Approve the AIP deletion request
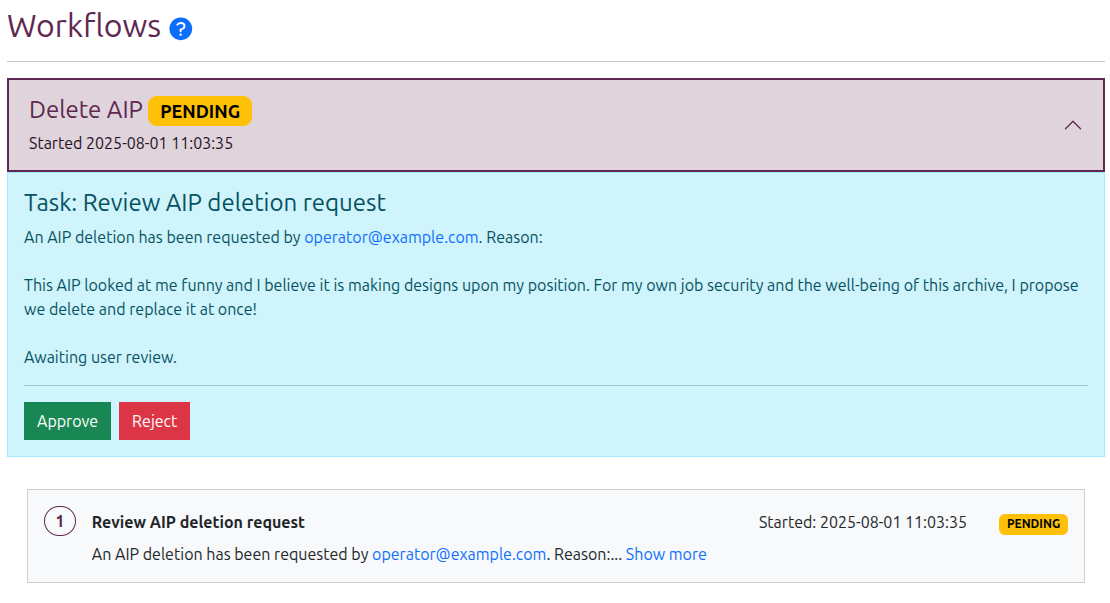 coord(67,421)
